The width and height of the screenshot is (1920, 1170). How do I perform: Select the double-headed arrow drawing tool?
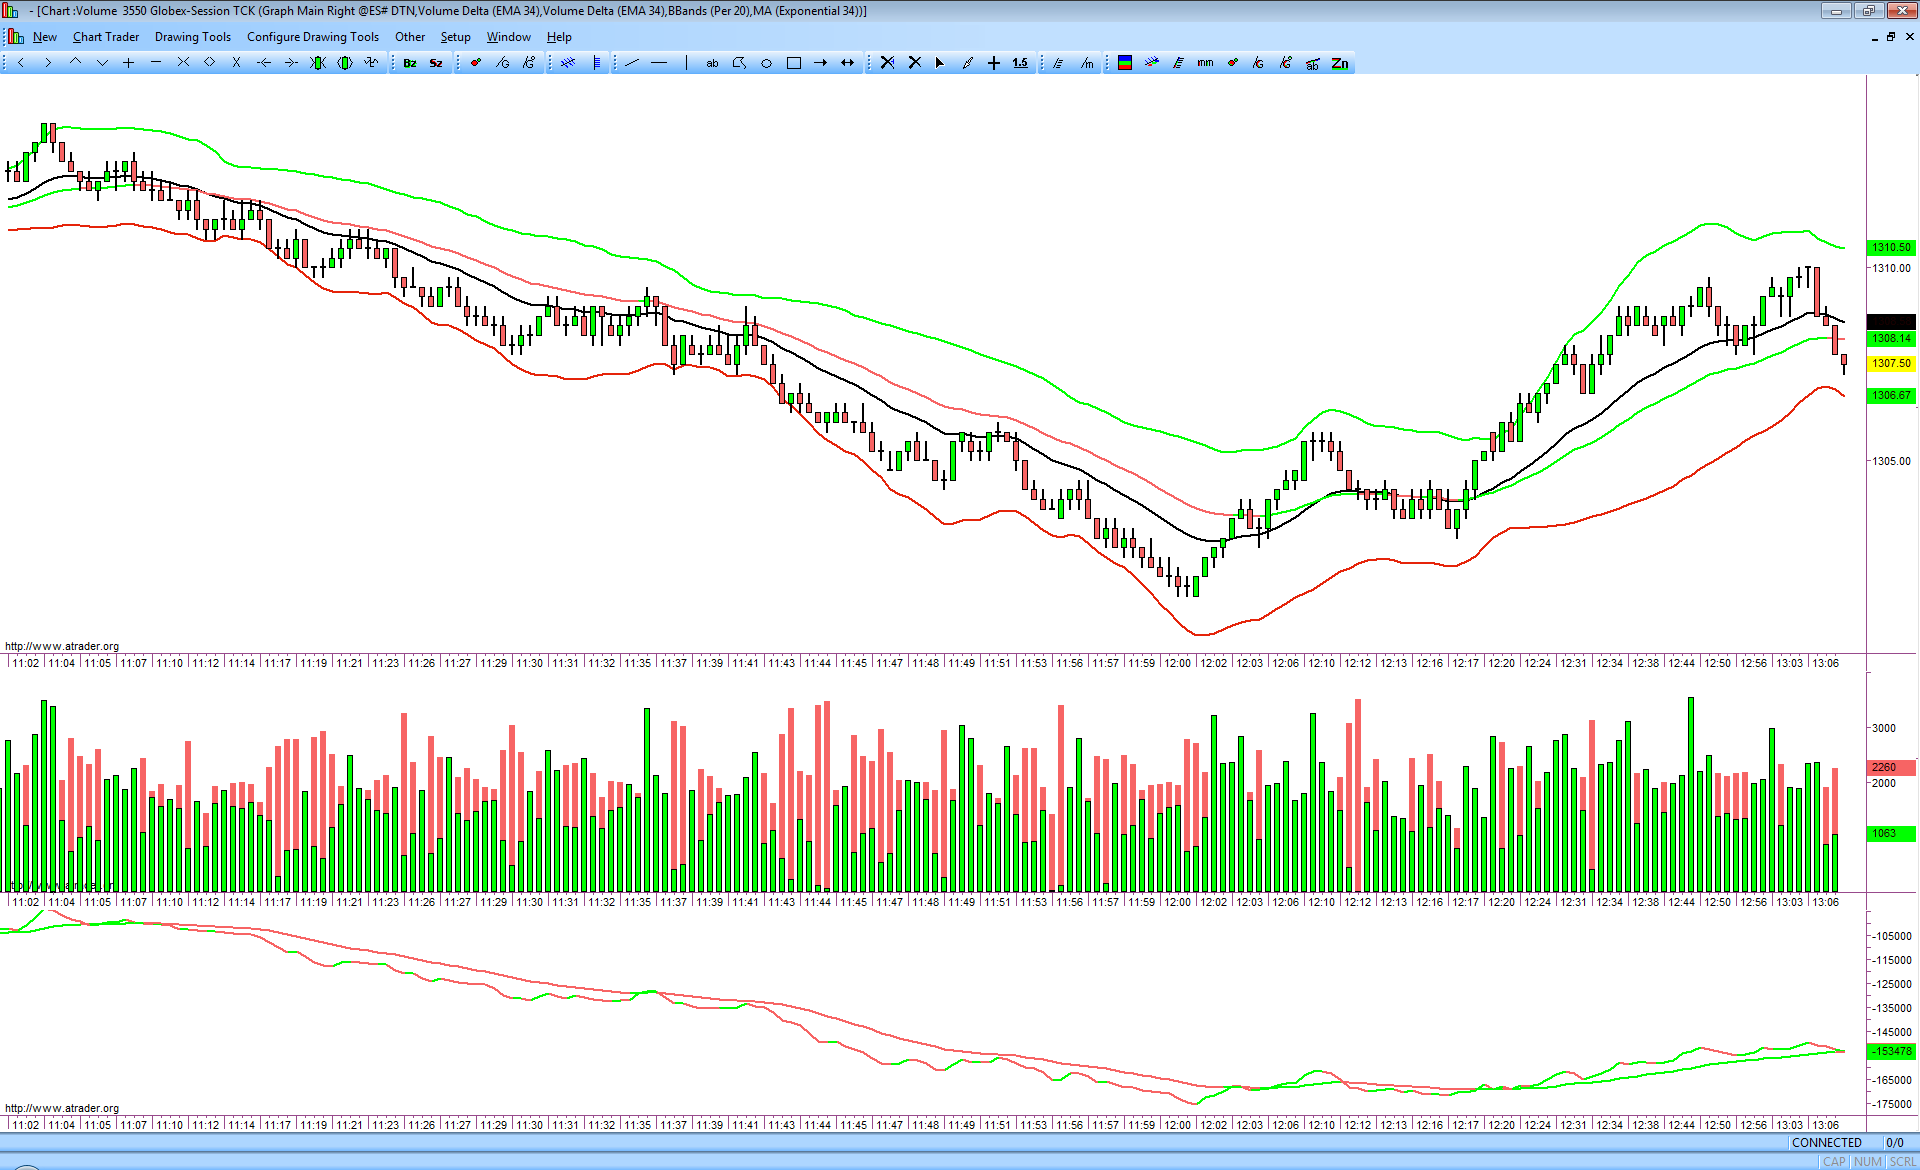coord(848,63)
